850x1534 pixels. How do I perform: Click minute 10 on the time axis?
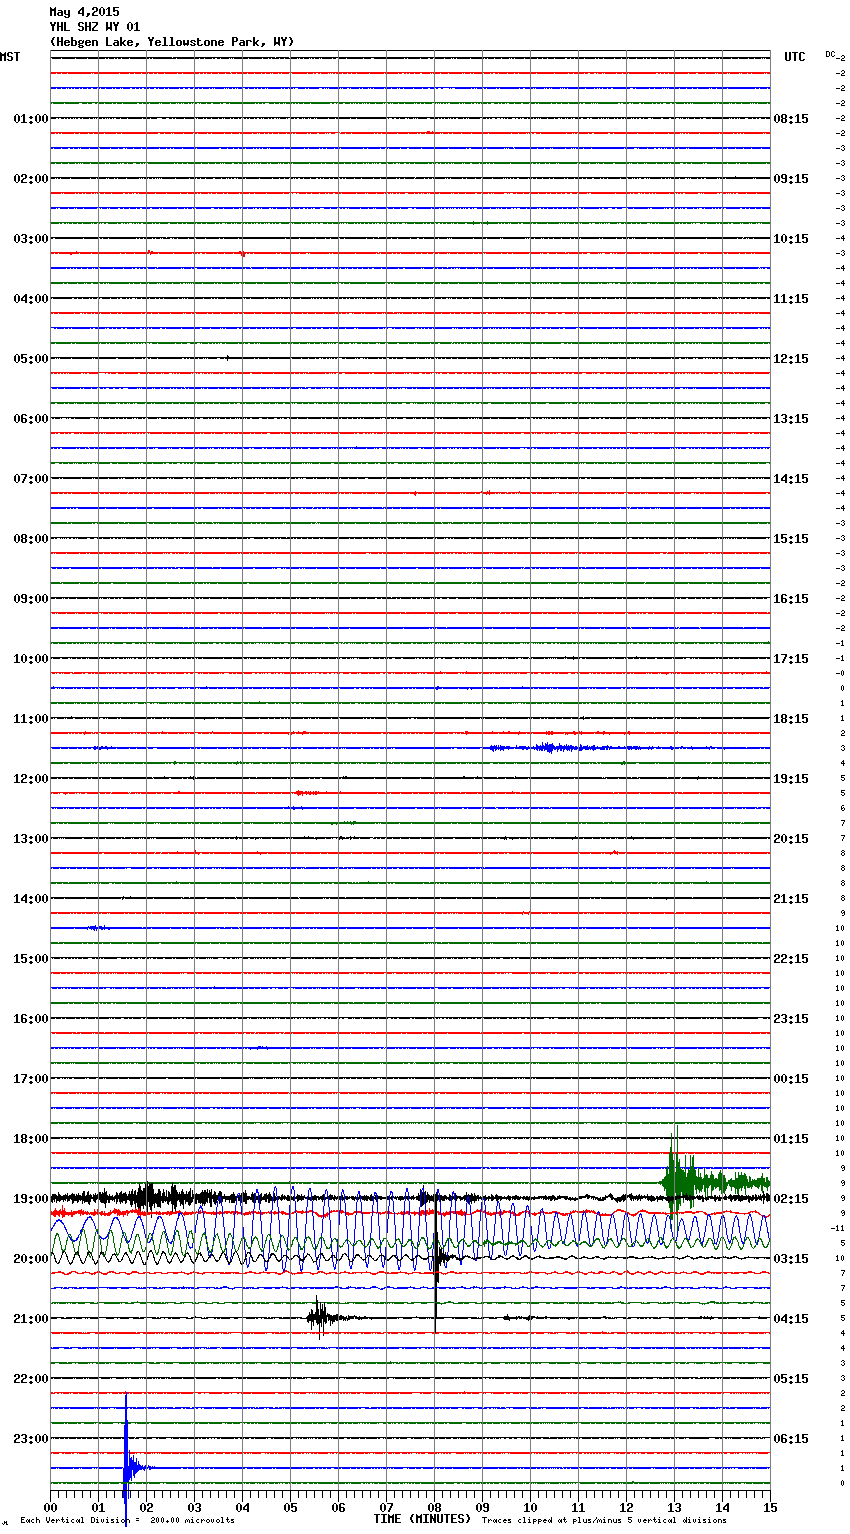(530, 1507)
